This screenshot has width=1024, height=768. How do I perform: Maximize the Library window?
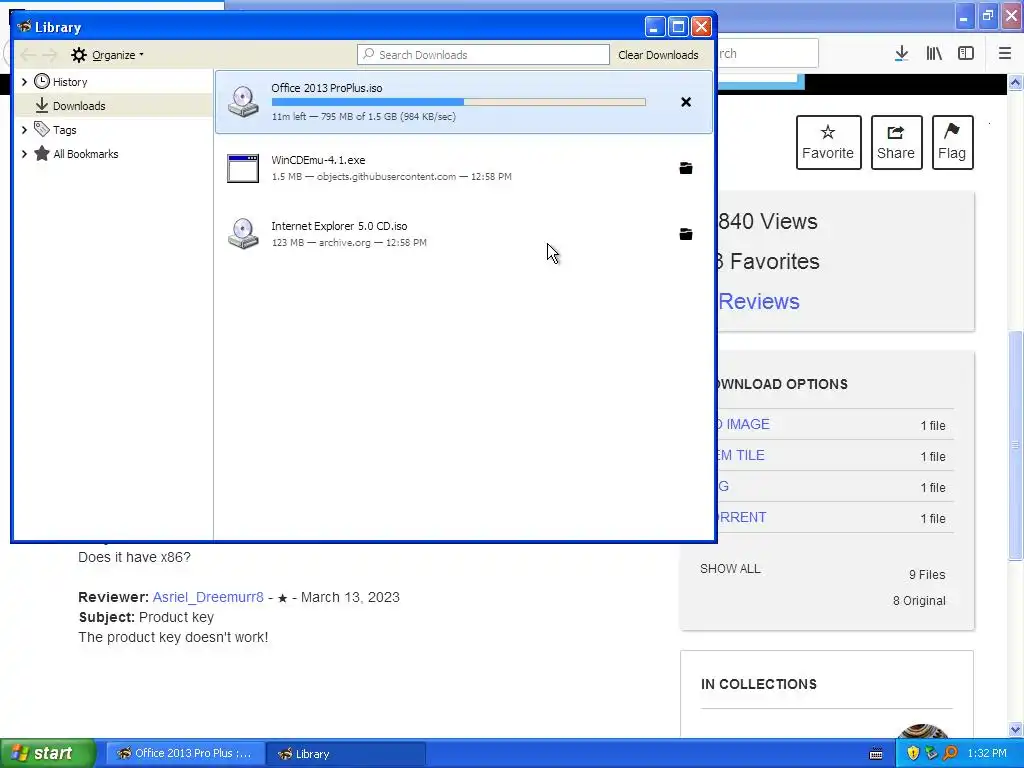point(679,27)
